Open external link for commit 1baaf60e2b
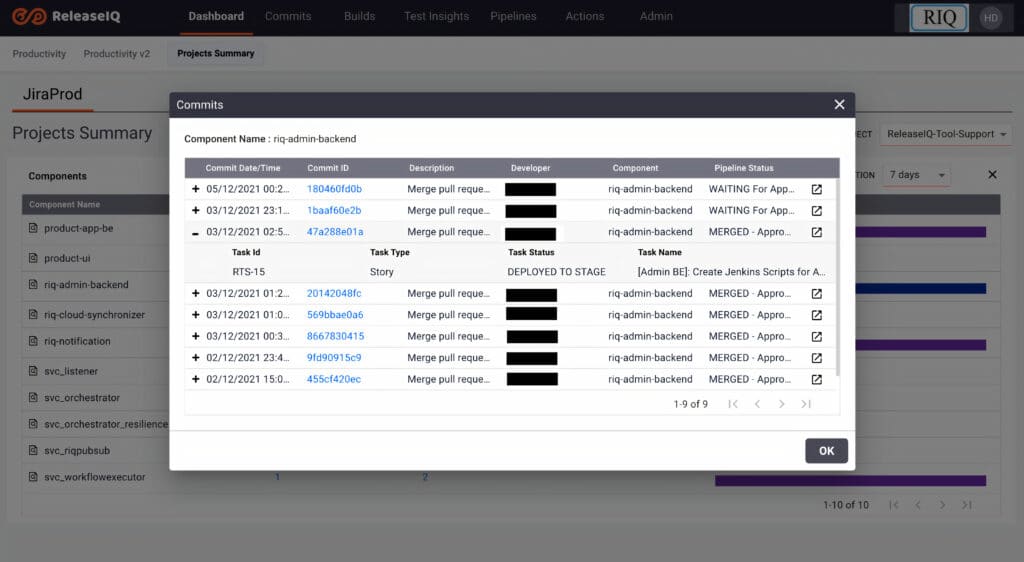The image size is (1024, 562). pyautogui.click(x=816, y=211)
